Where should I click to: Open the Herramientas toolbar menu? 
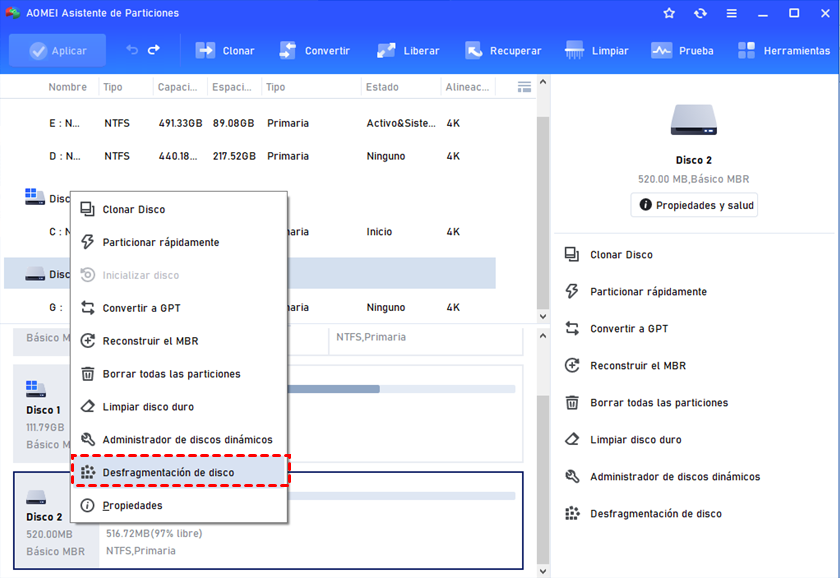point(784,50)
